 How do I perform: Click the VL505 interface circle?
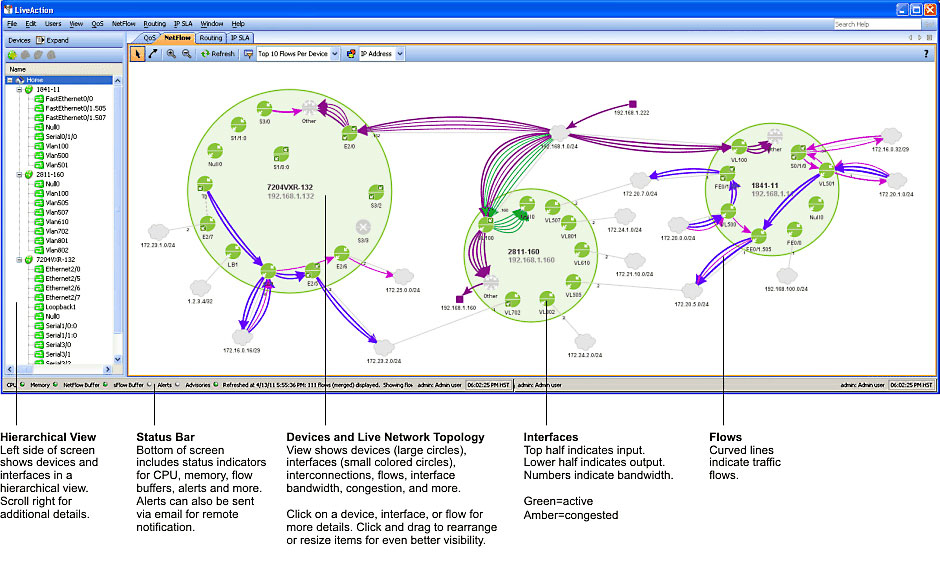[573, 282]
